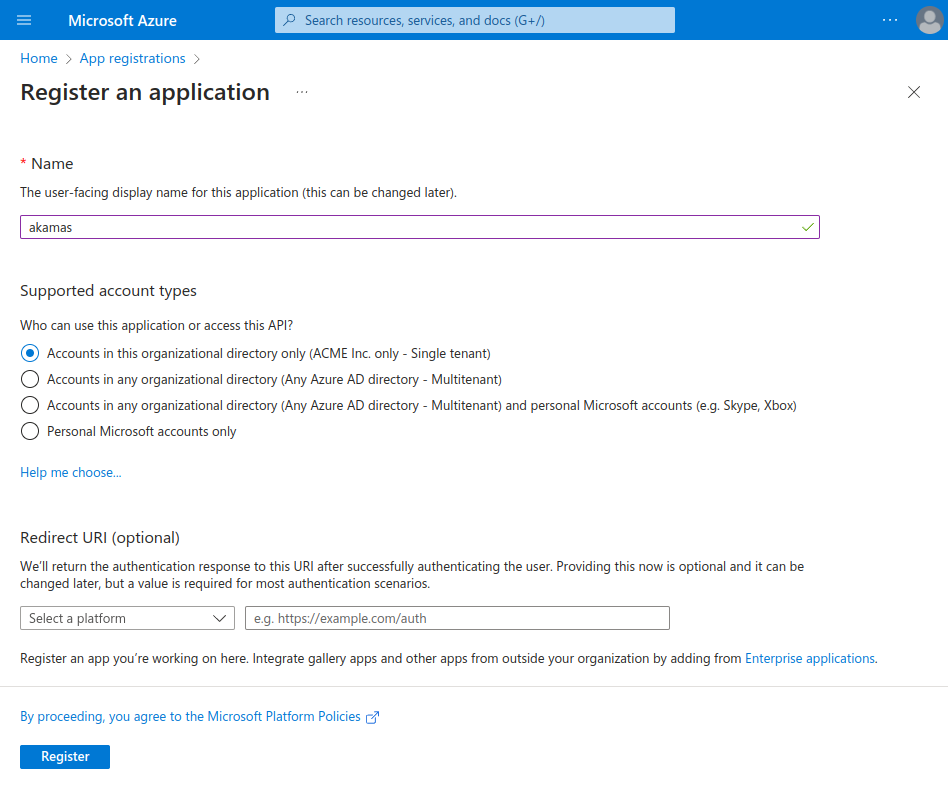Open the top bar ellipsis menu
This screenshot has height=788, width=948.
(890, 20)
